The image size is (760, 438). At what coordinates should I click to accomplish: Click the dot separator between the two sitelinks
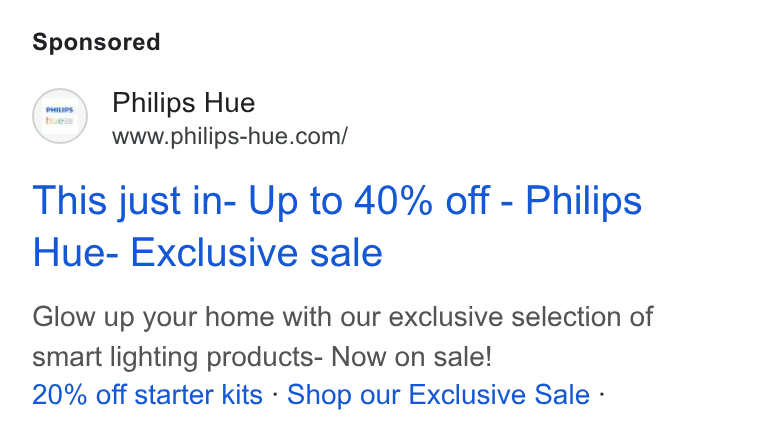pyautogui.click(x=275, y=394)
